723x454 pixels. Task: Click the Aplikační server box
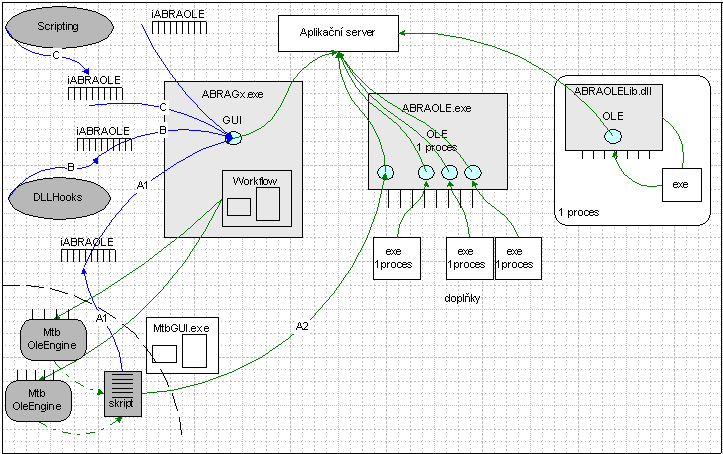[338, 33]
